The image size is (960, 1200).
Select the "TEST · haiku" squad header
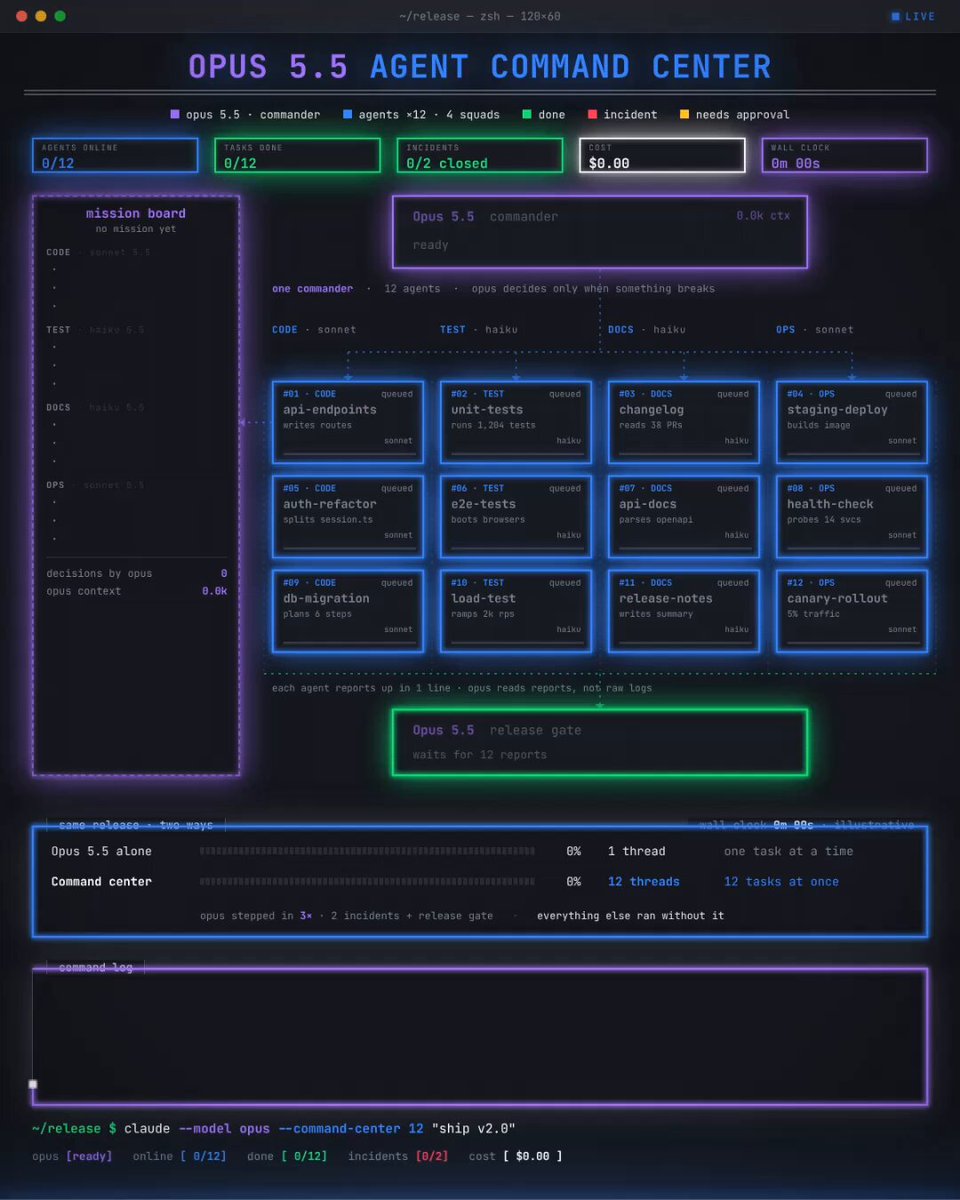479,329
